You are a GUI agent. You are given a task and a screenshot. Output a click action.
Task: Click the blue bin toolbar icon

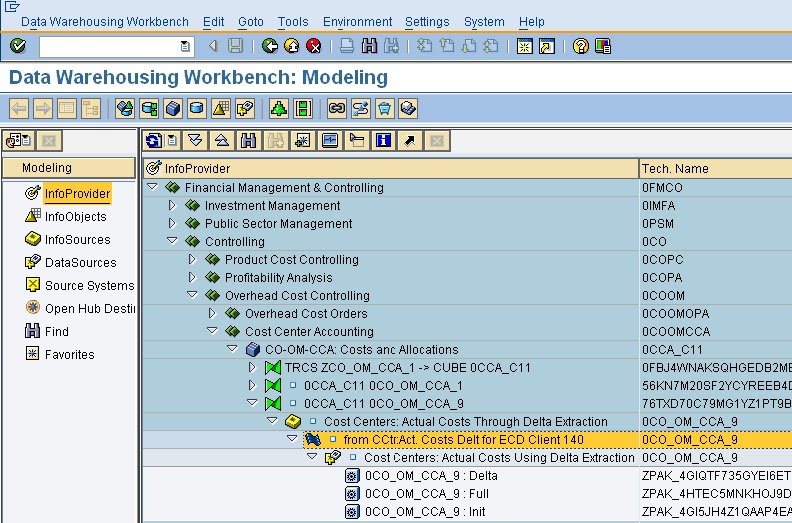[x=384, y=108]
